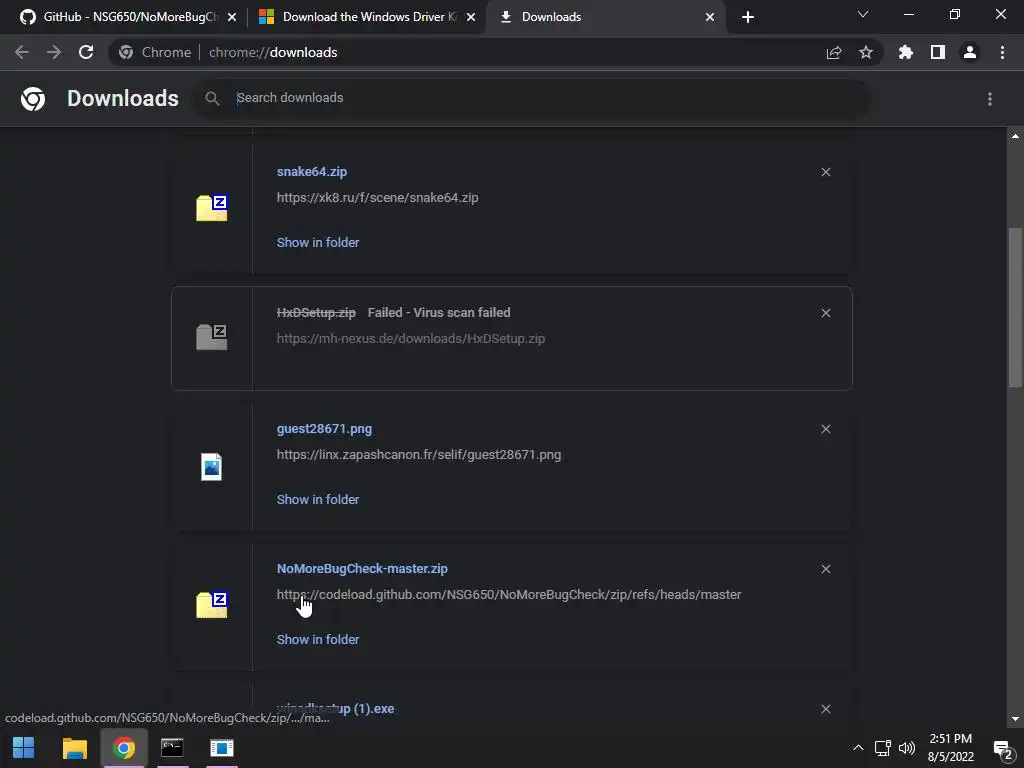The image size is (1024, 768).
Task: Remove guest28671.png from the list
Action: click(826, 429)
